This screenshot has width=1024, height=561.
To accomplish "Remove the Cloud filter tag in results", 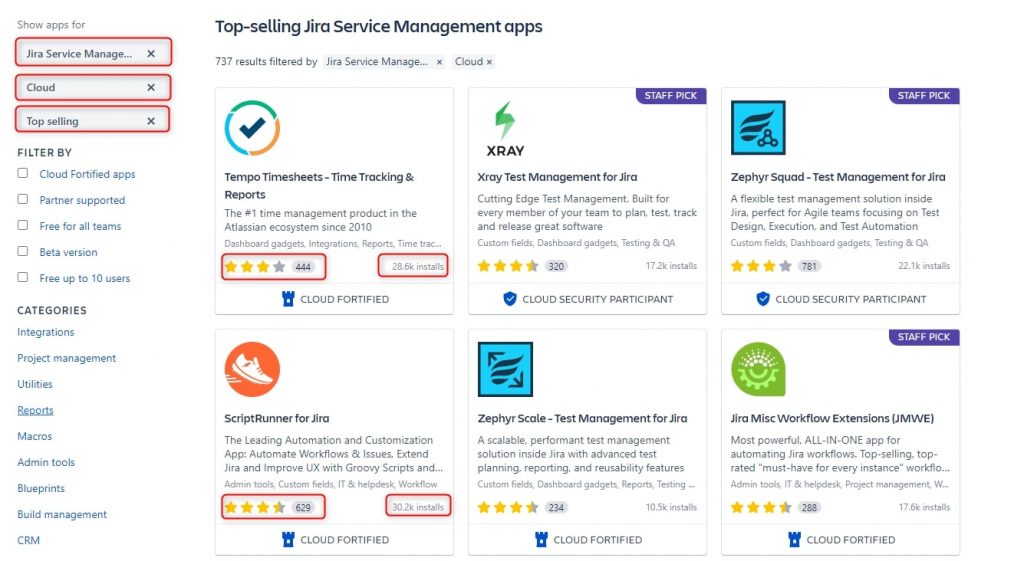I will 489,62.
